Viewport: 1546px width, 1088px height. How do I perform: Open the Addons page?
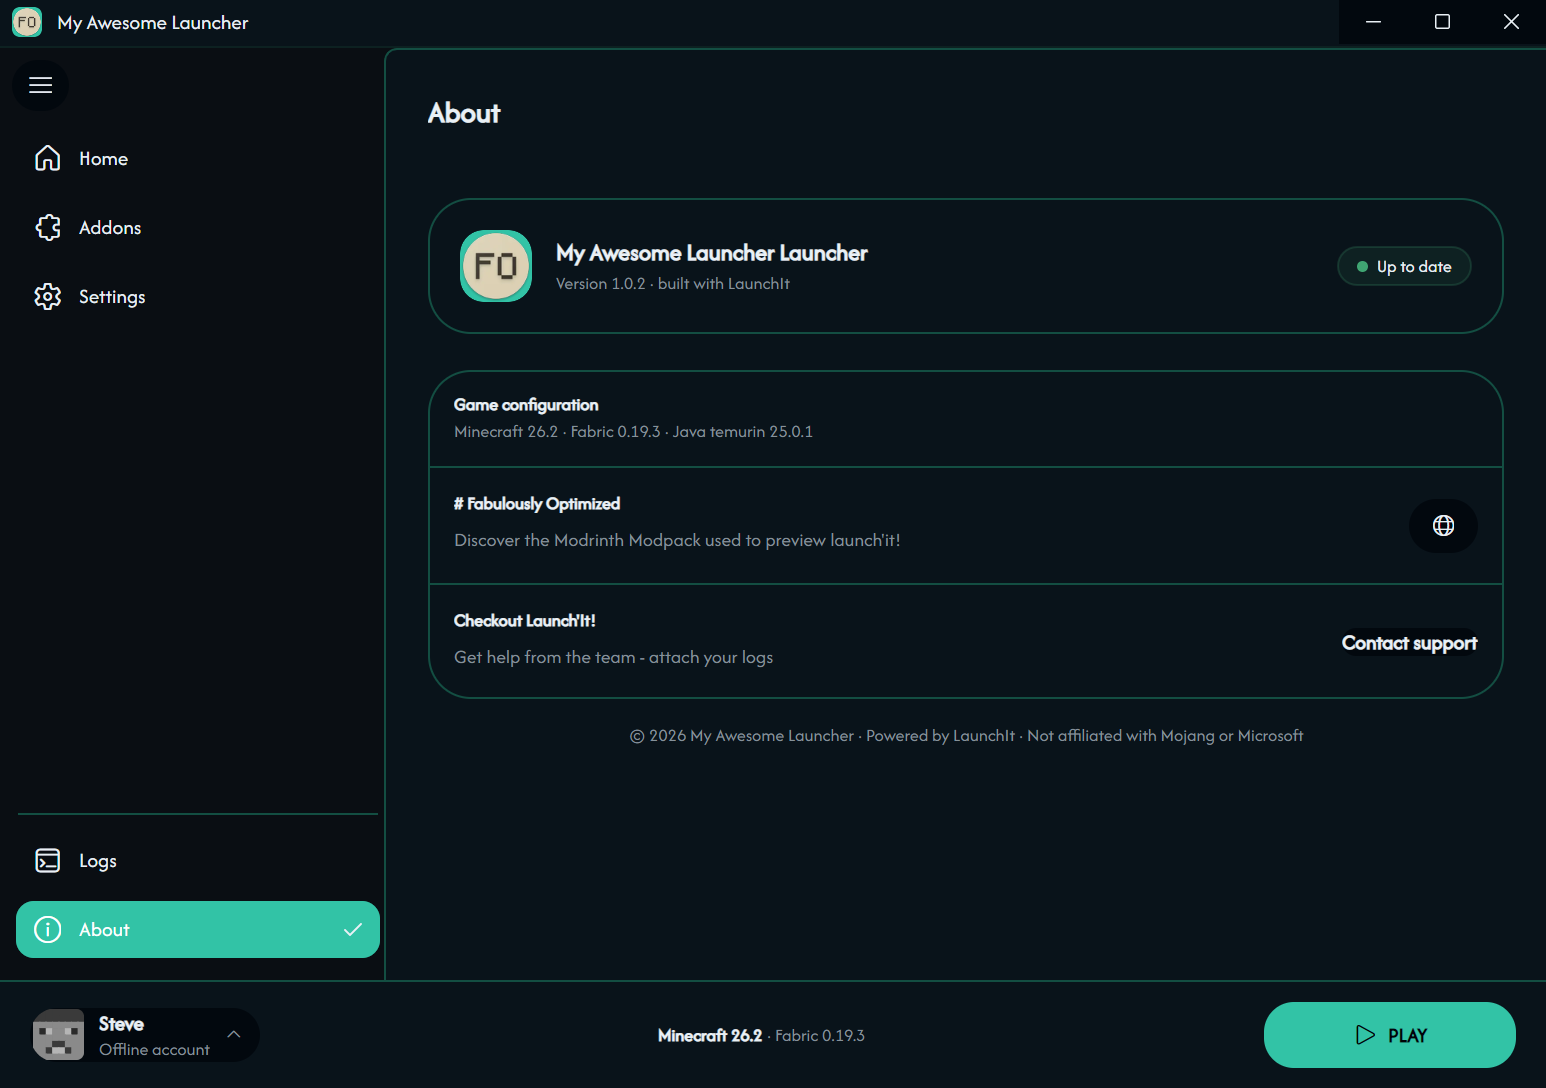[198, 228]
